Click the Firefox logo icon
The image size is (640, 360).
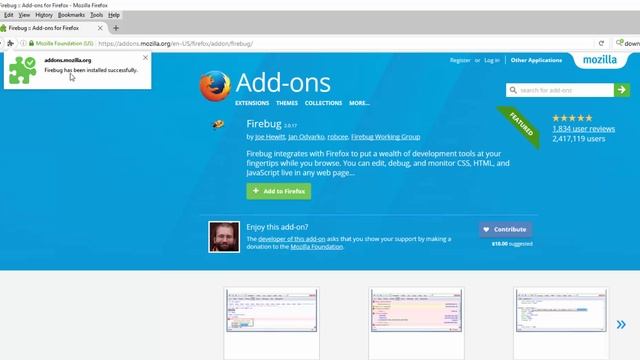point(215,86)
